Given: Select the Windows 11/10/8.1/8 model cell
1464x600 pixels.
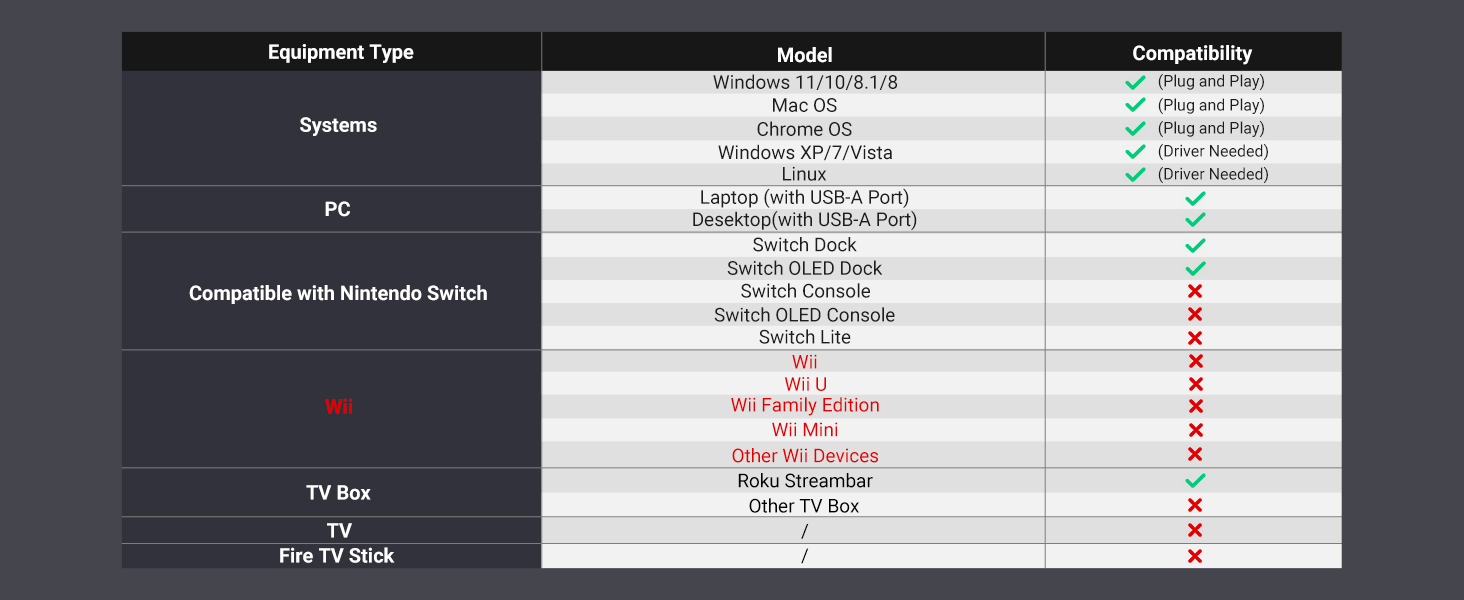Looking at the screenshot, I should pyautogui.click(x=805, y=82).
